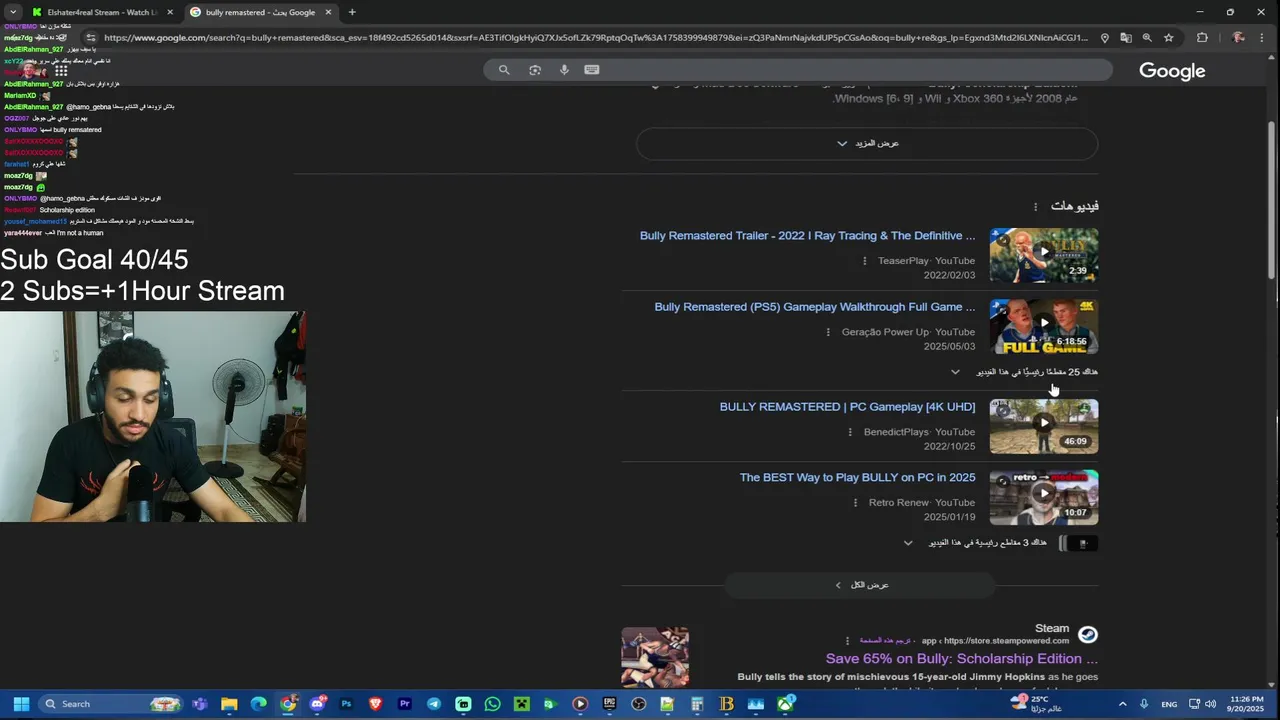The height and width of the screenshot is (720, 1280).
Task: Click the site information icon beside URL
Action: tap(90, 38)
